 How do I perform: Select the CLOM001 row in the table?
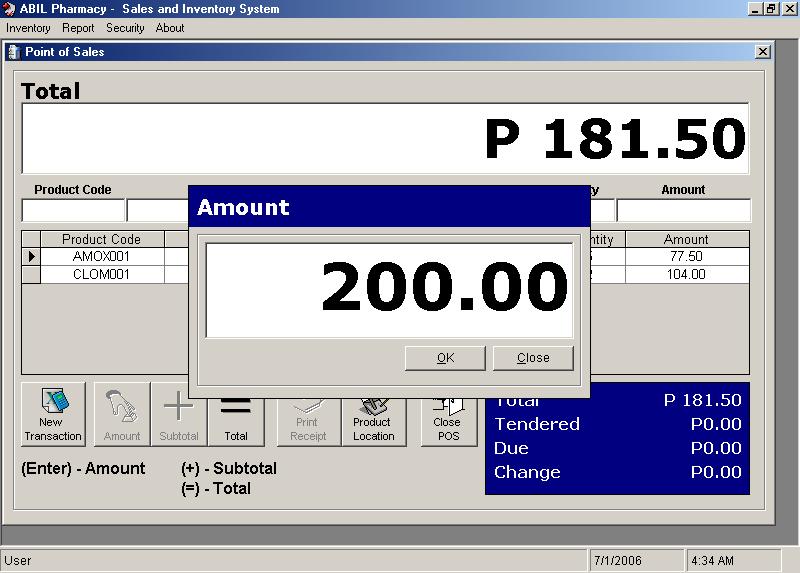(x=101, y=274)
